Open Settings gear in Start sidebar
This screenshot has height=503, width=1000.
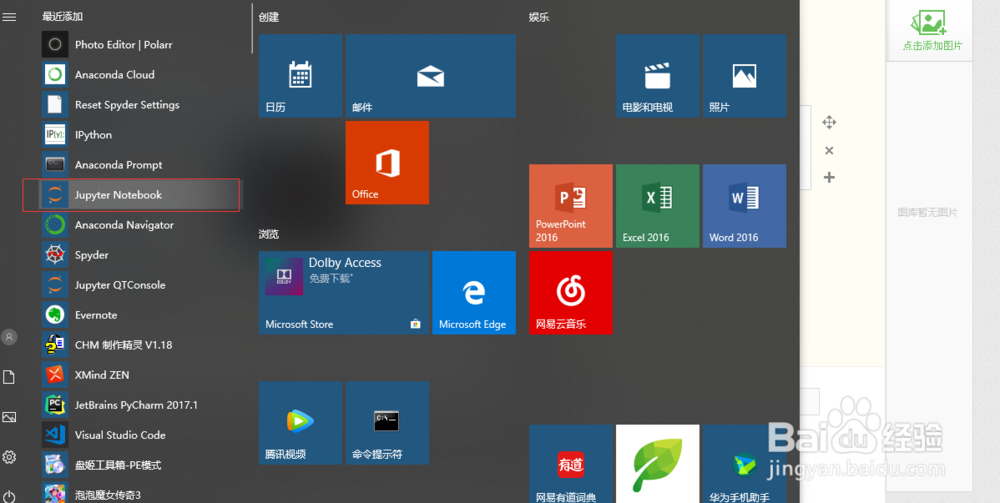(9, 457)
